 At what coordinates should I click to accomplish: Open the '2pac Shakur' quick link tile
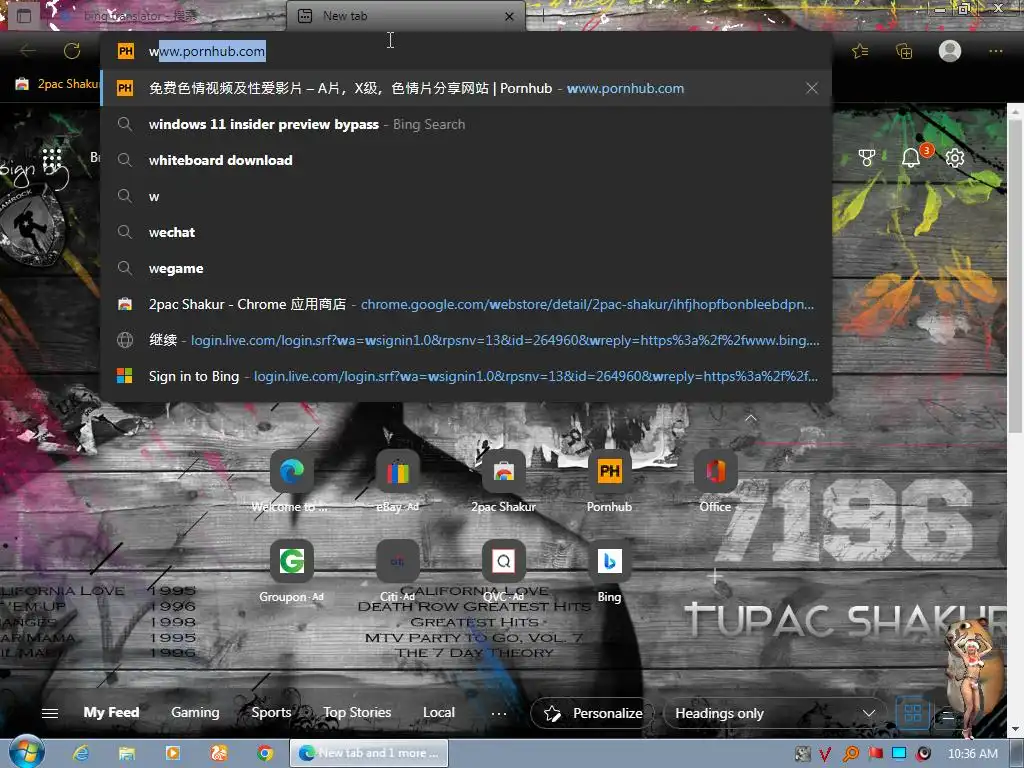tap(504, 481)
